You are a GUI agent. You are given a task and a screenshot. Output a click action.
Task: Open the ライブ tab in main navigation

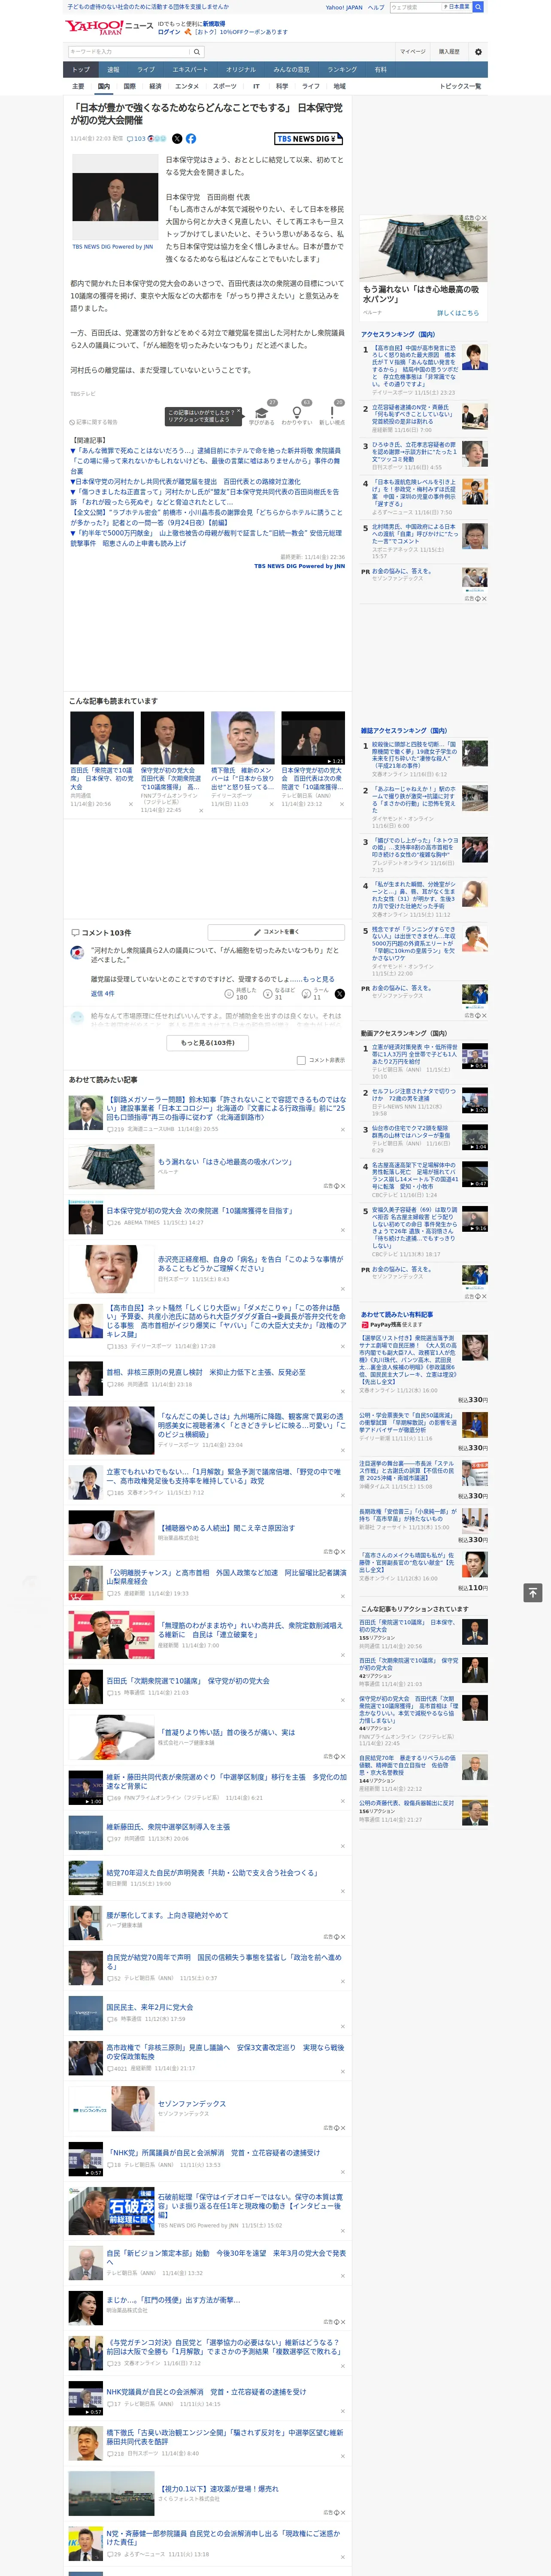tap(146, 70)
